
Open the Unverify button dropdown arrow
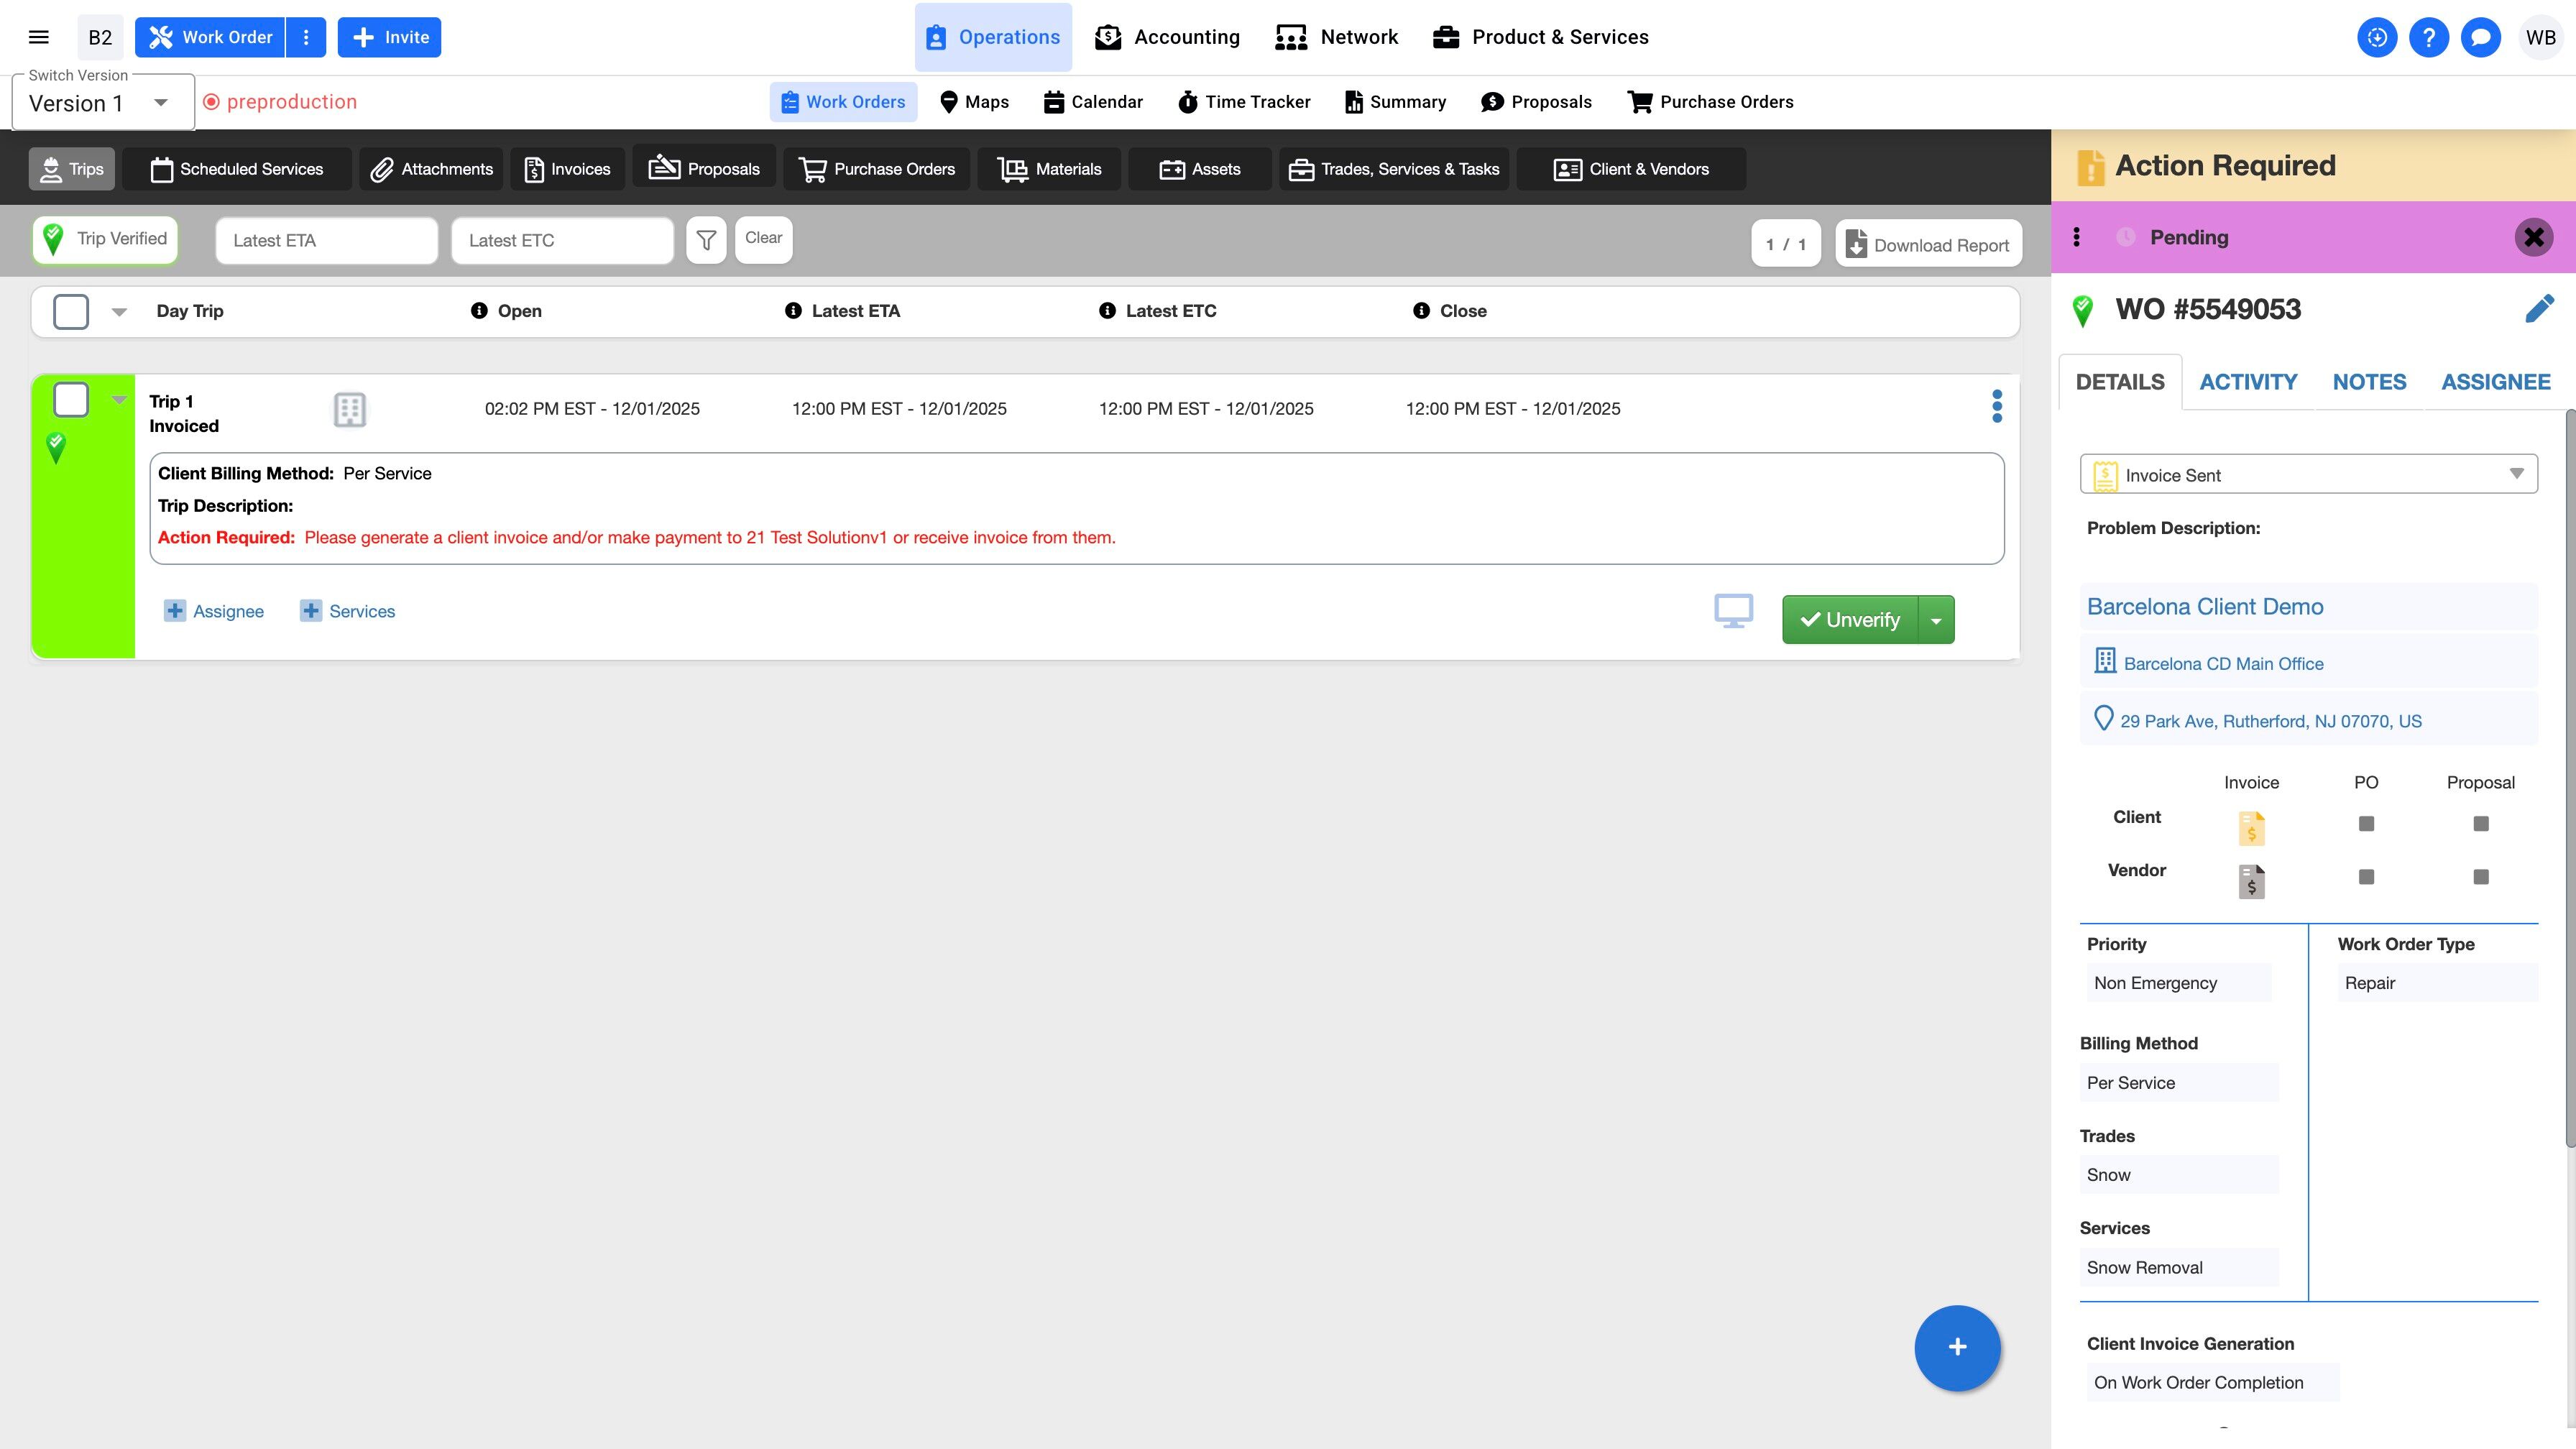[1936, 620]
